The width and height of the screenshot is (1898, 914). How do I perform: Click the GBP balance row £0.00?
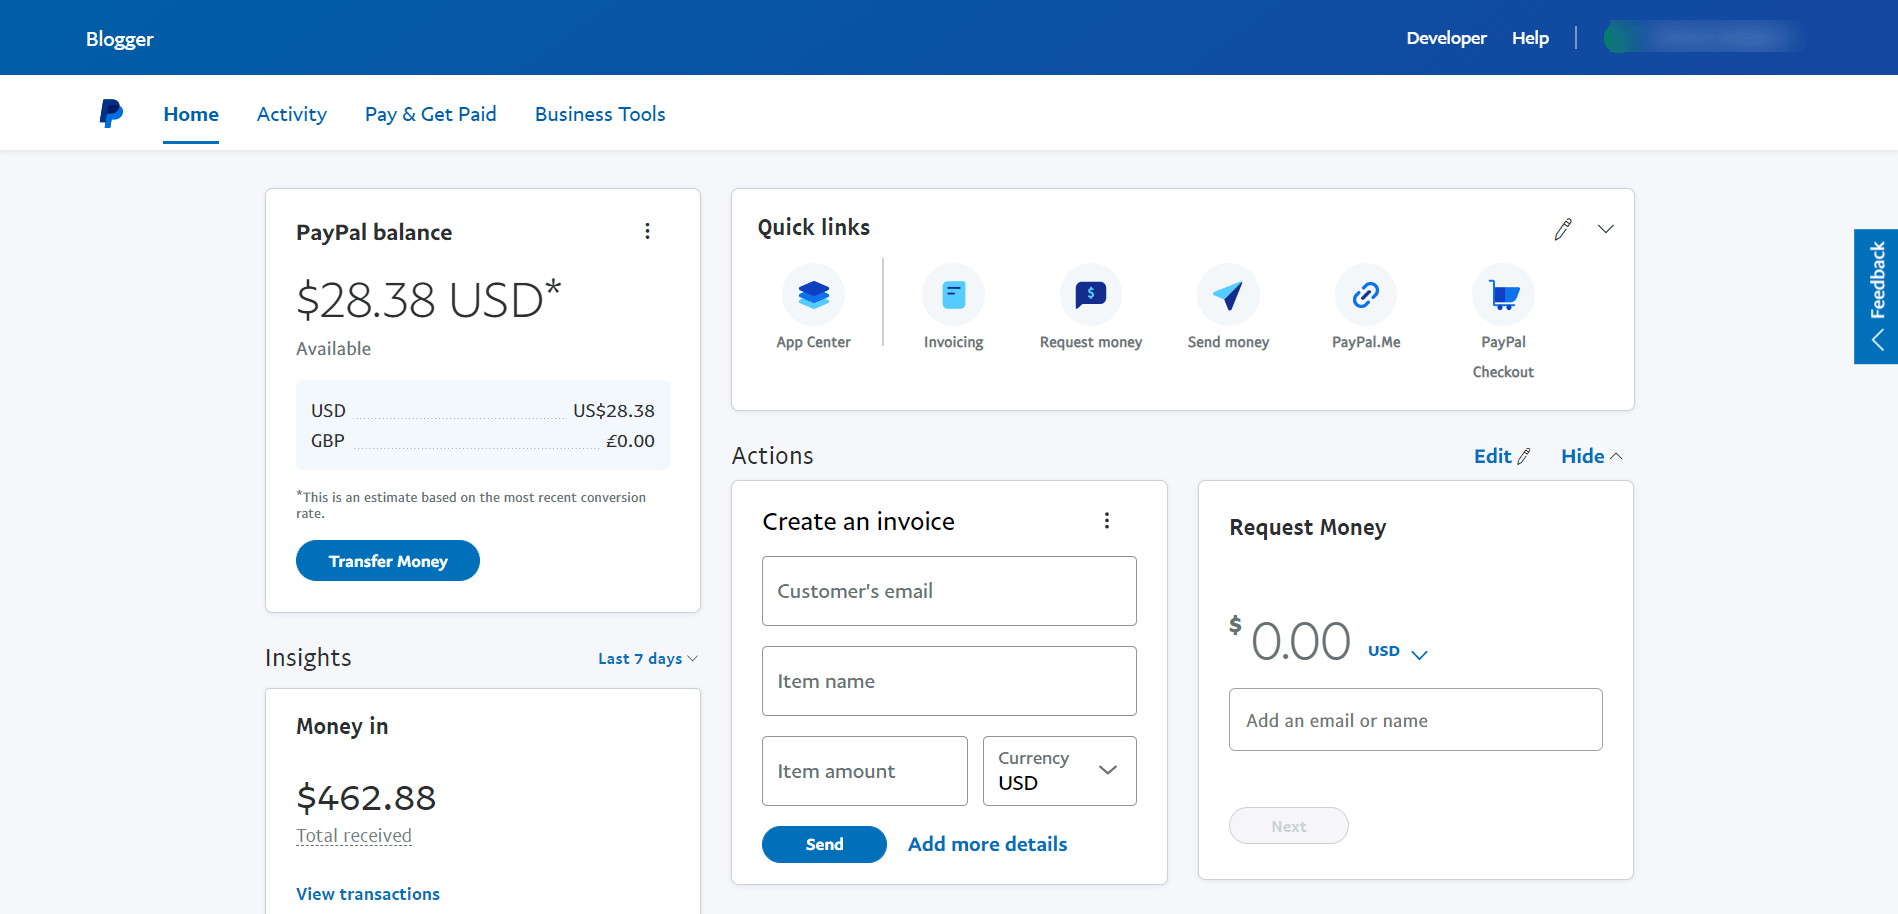point(483,441)
